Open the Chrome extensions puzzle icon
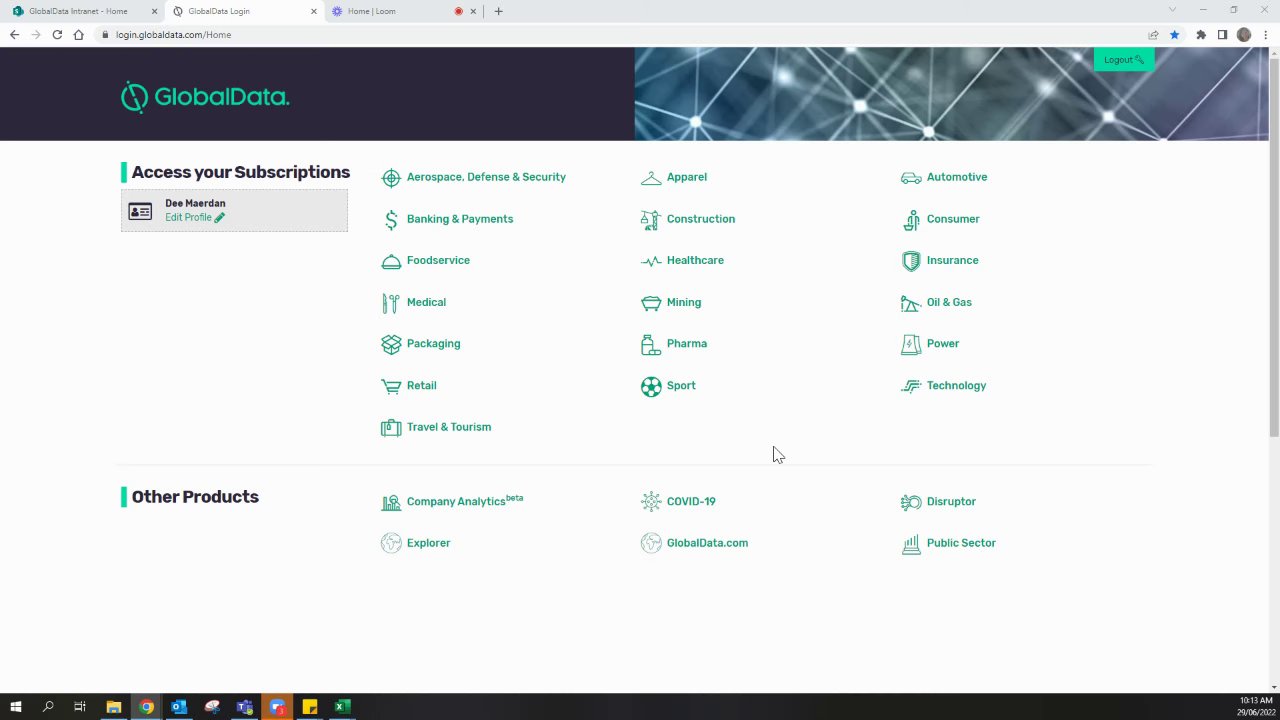This screenshot has height=720, width=1280. coord(1201,35)
